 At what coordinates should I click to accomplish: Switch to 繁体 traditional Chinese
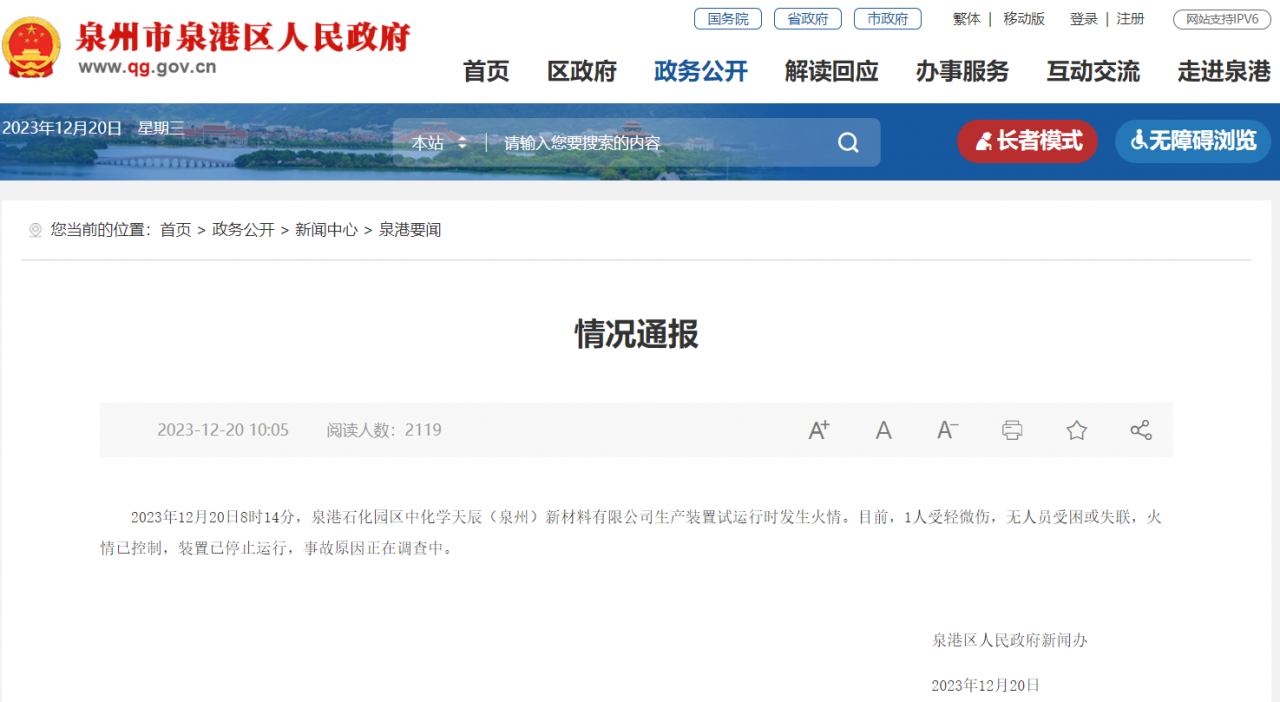[966, 19]
